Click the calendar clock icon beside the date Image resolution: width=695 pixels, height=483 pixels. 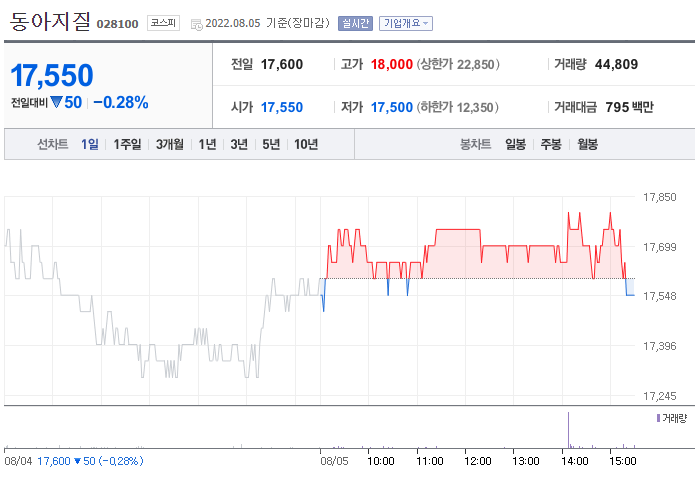[196, 24]
